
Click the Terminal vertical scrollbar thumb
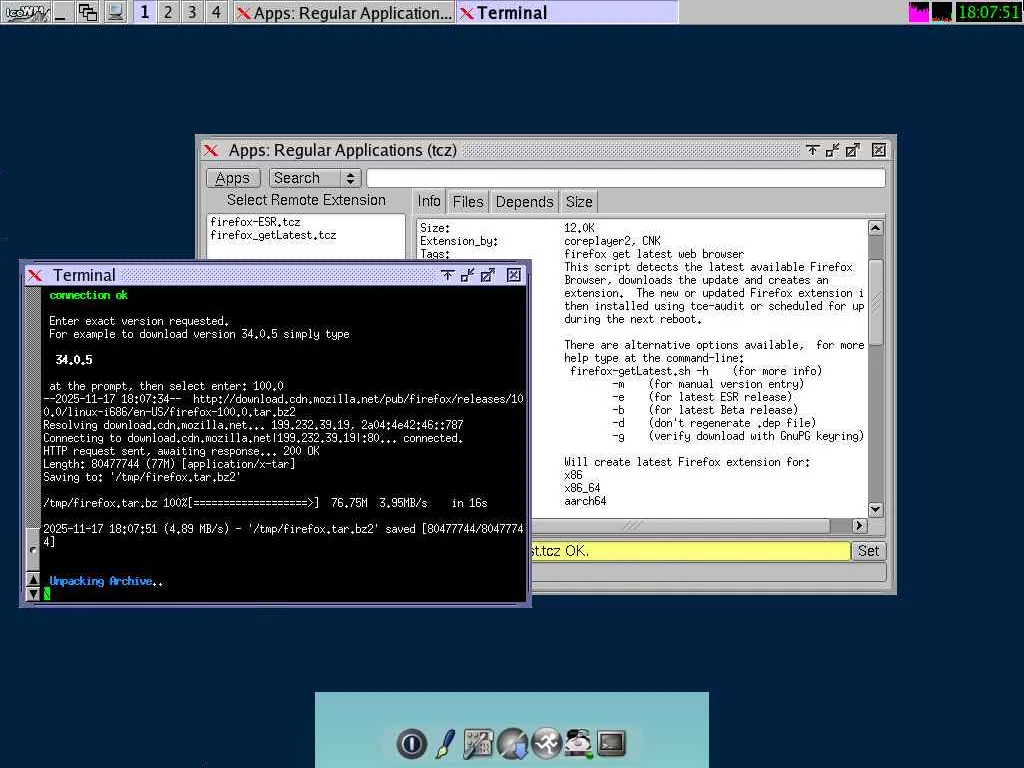coord(33,549)
